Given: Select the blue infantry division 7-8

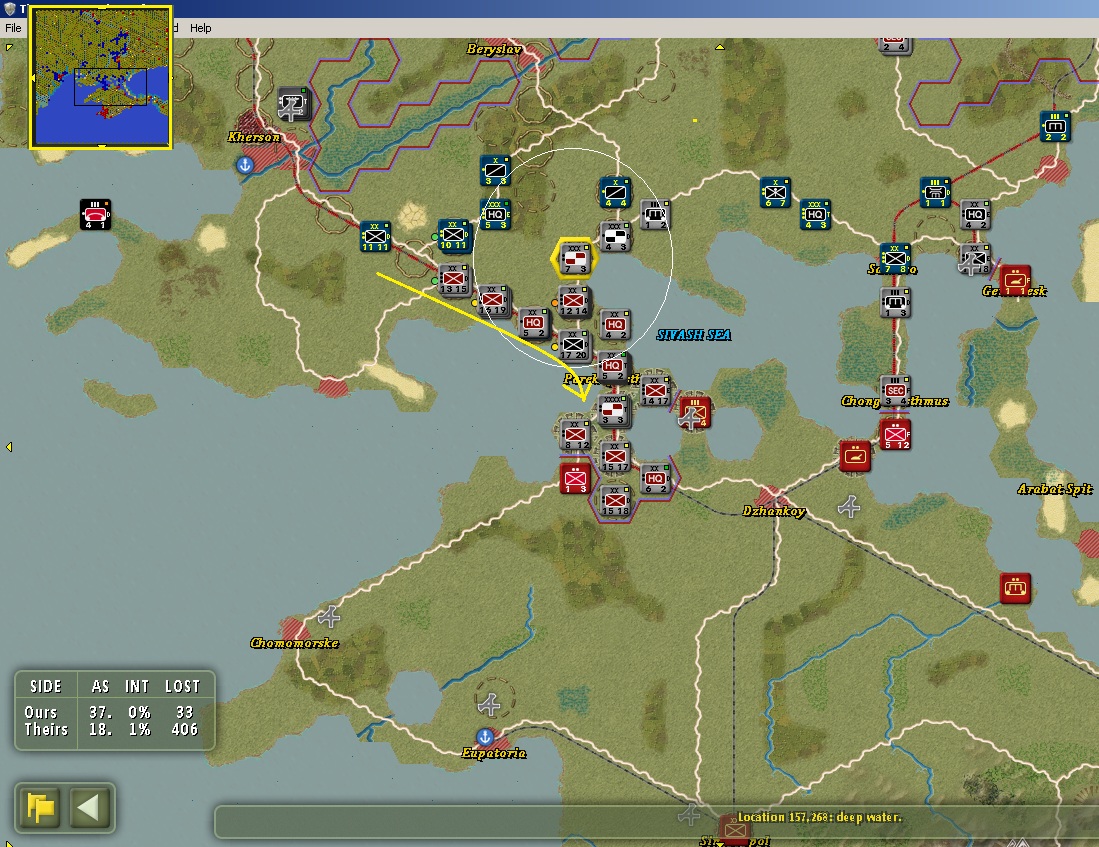Looking at the screenshot, I should pyautogui.click(x=896, y=259).
